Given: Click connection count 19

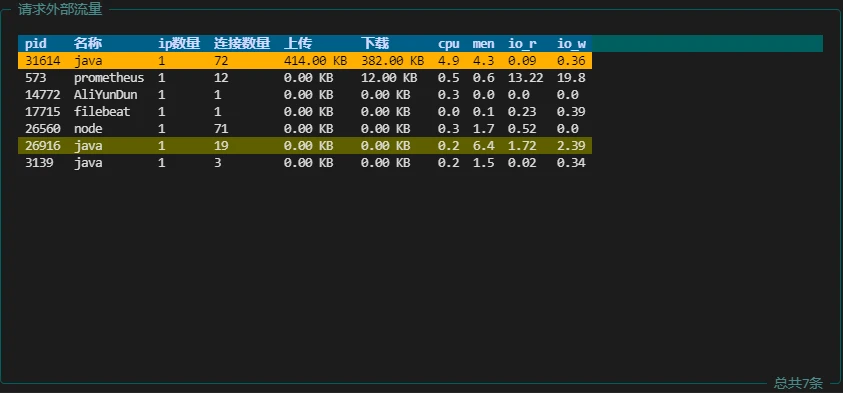Looking at the screenshot, I should (x=221, y=146).
